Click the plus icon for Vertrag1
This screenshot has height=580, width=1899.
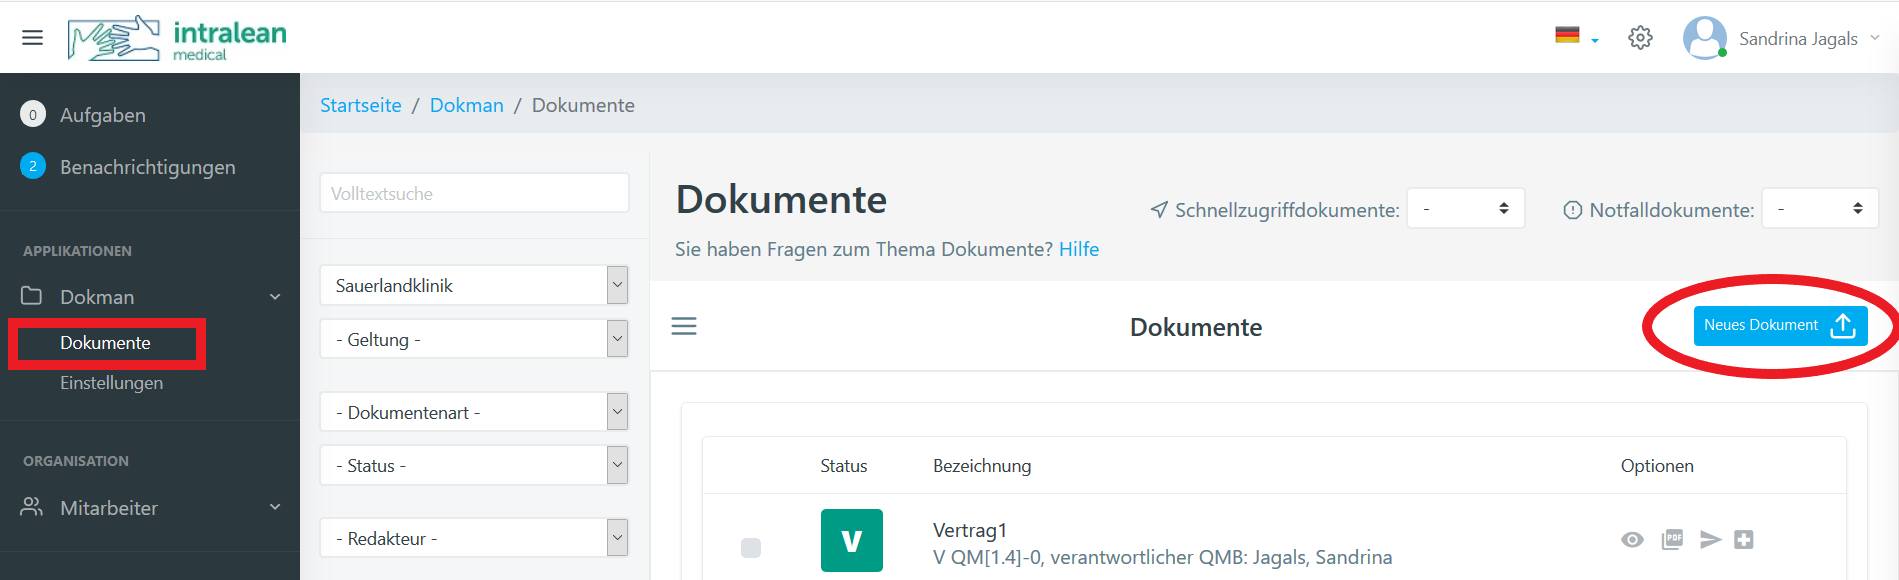pos(1744,540)
